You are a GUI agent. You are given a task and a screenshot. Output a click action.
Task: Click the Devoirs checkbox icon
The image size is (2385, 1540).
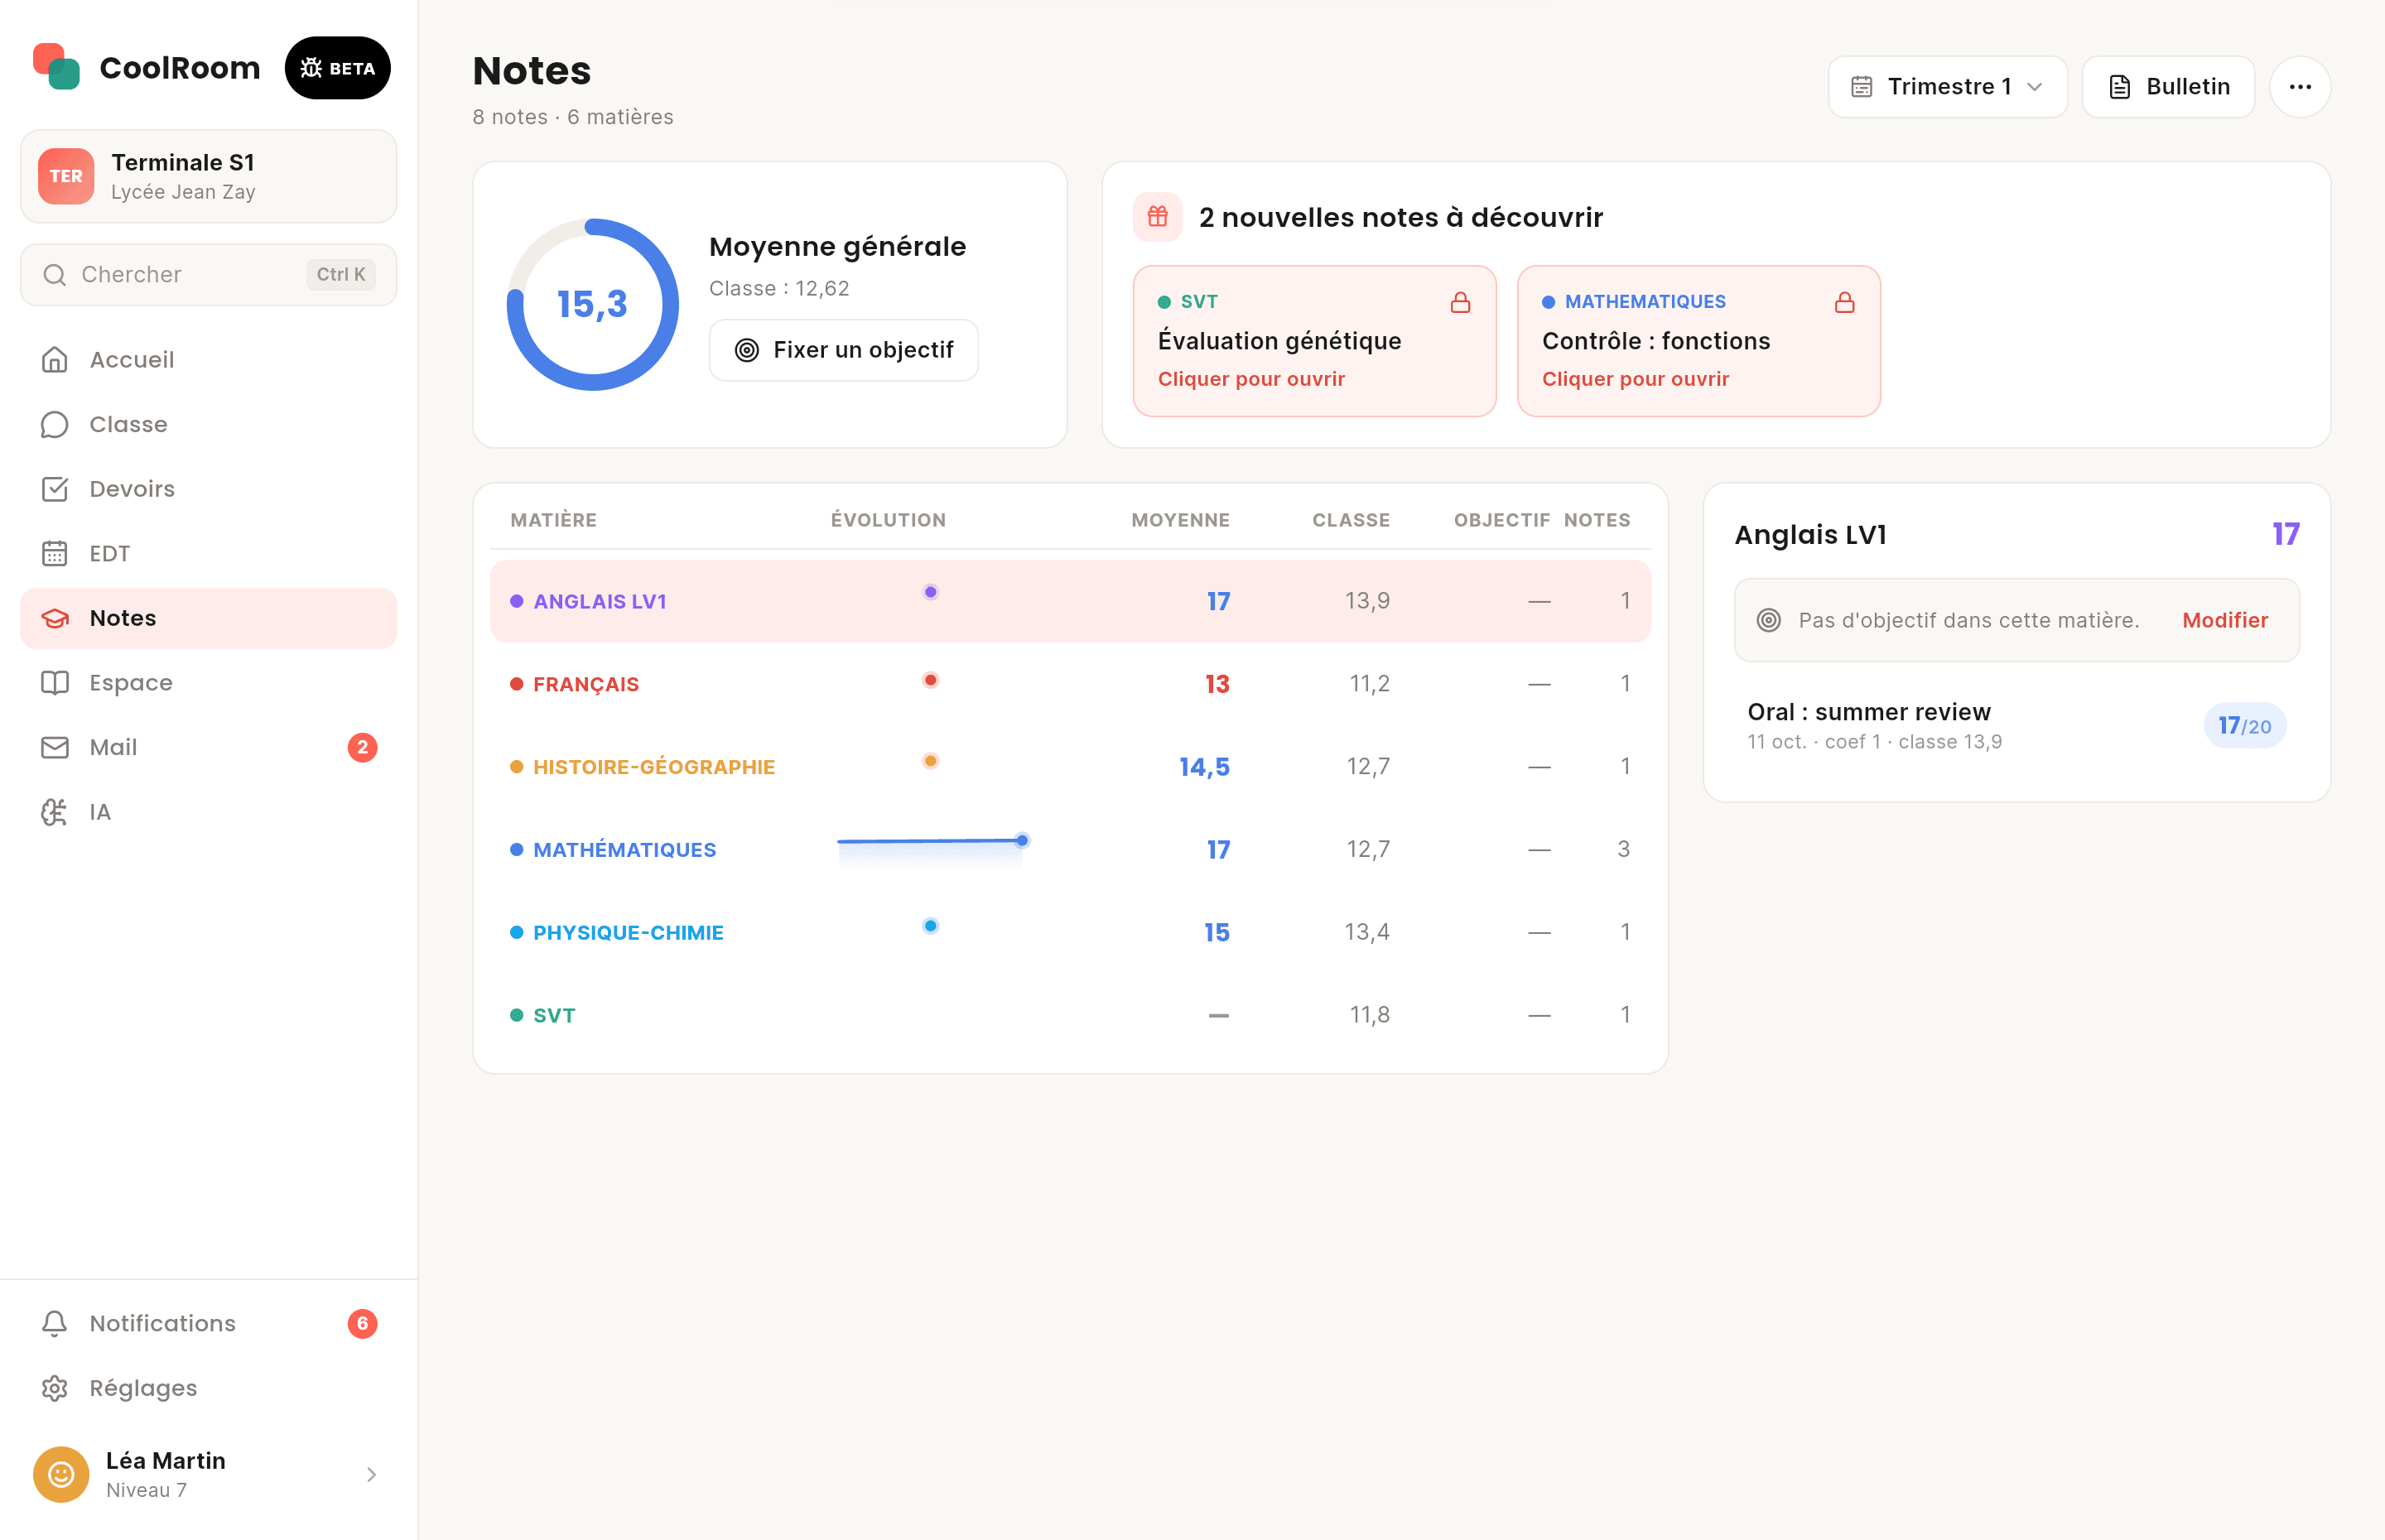[55, 489]
